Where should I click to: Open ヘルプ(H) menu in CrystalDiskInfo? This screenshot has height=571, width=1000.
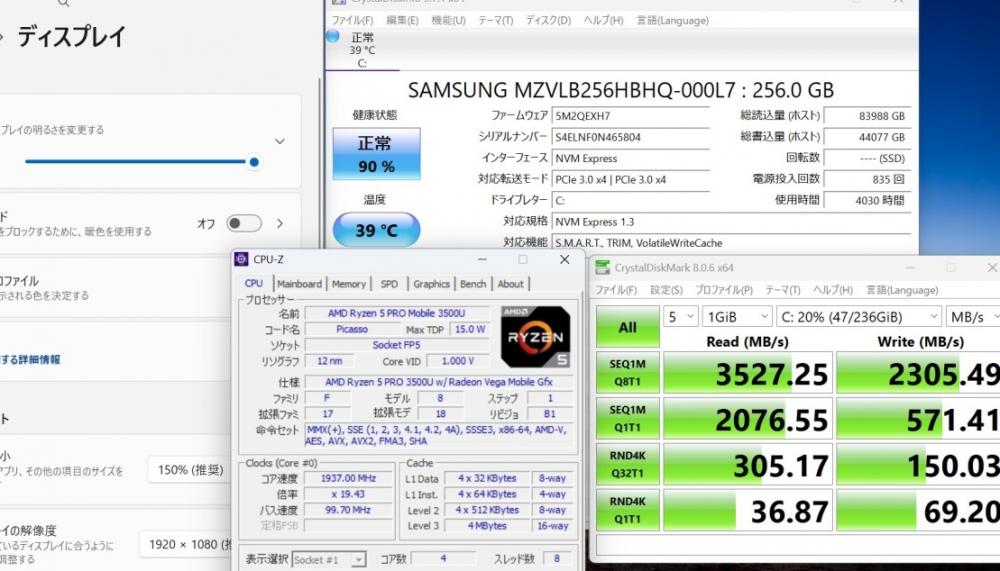click(603, 20)
